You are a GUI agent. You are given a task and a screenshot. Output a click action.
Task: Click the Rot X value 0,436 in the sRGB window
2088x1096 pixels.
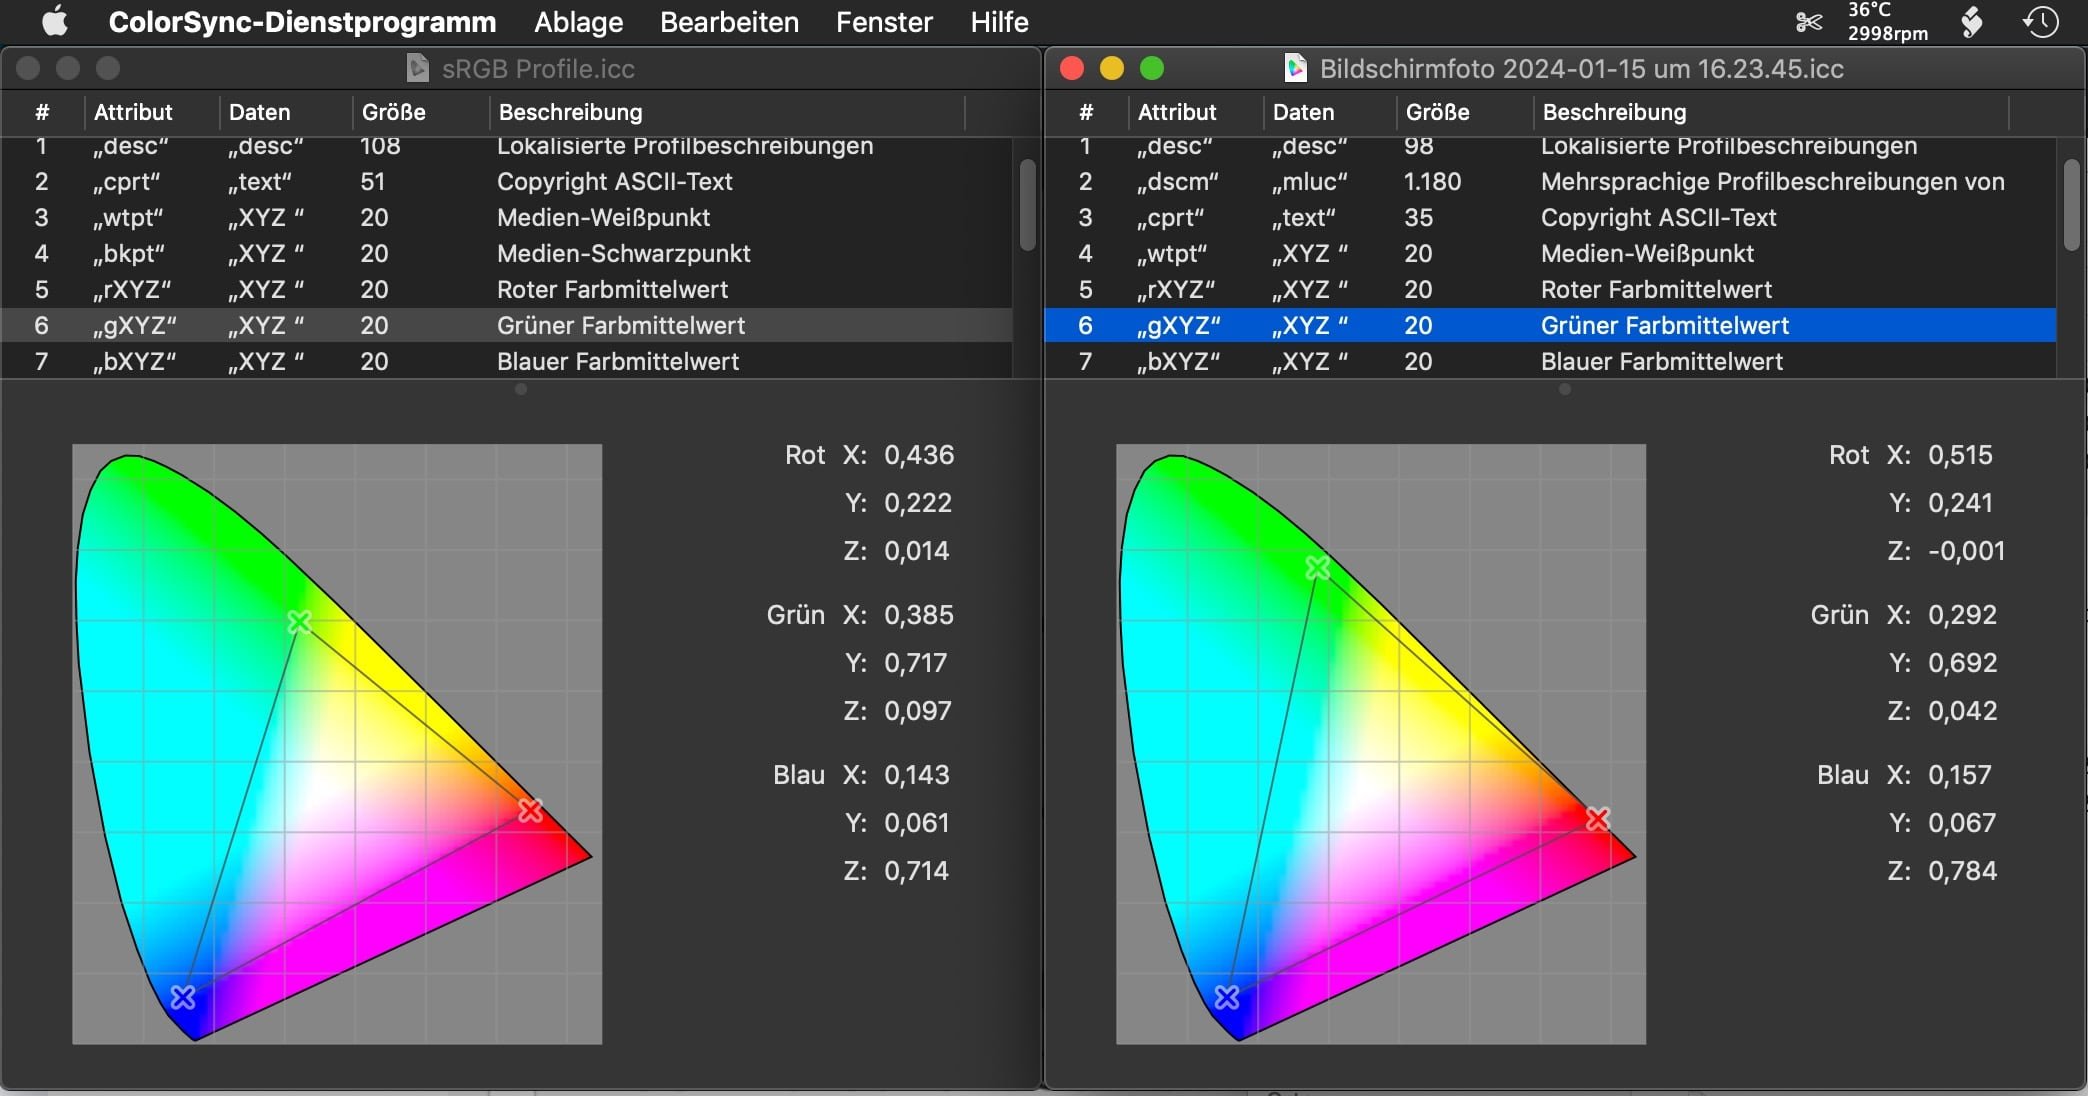point(919,455)
